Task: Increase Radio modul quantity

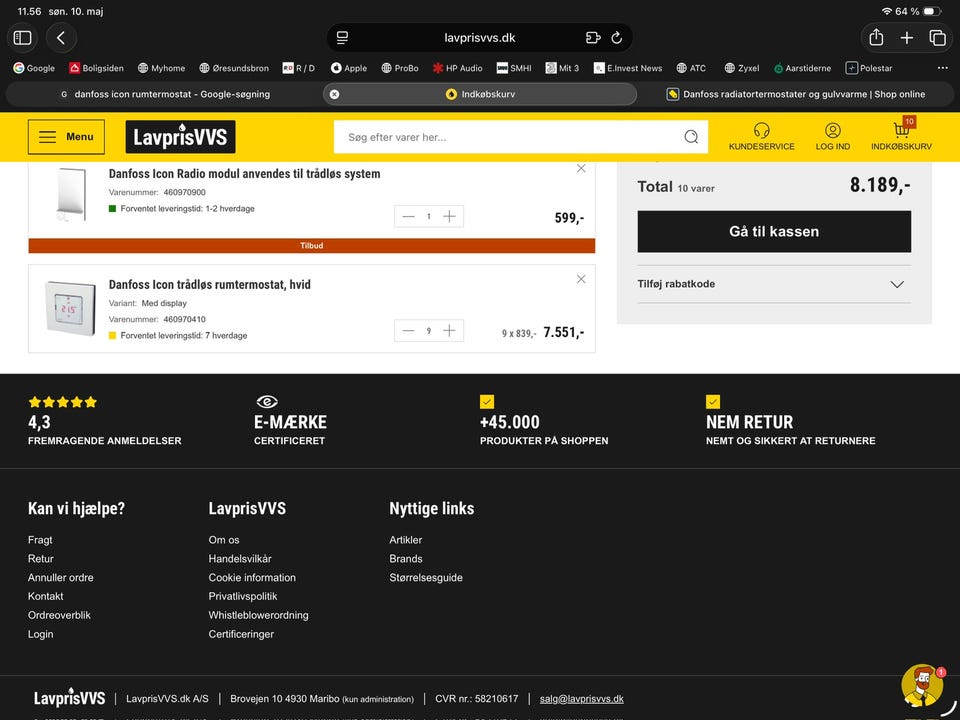Action: (x=449, y=216)
